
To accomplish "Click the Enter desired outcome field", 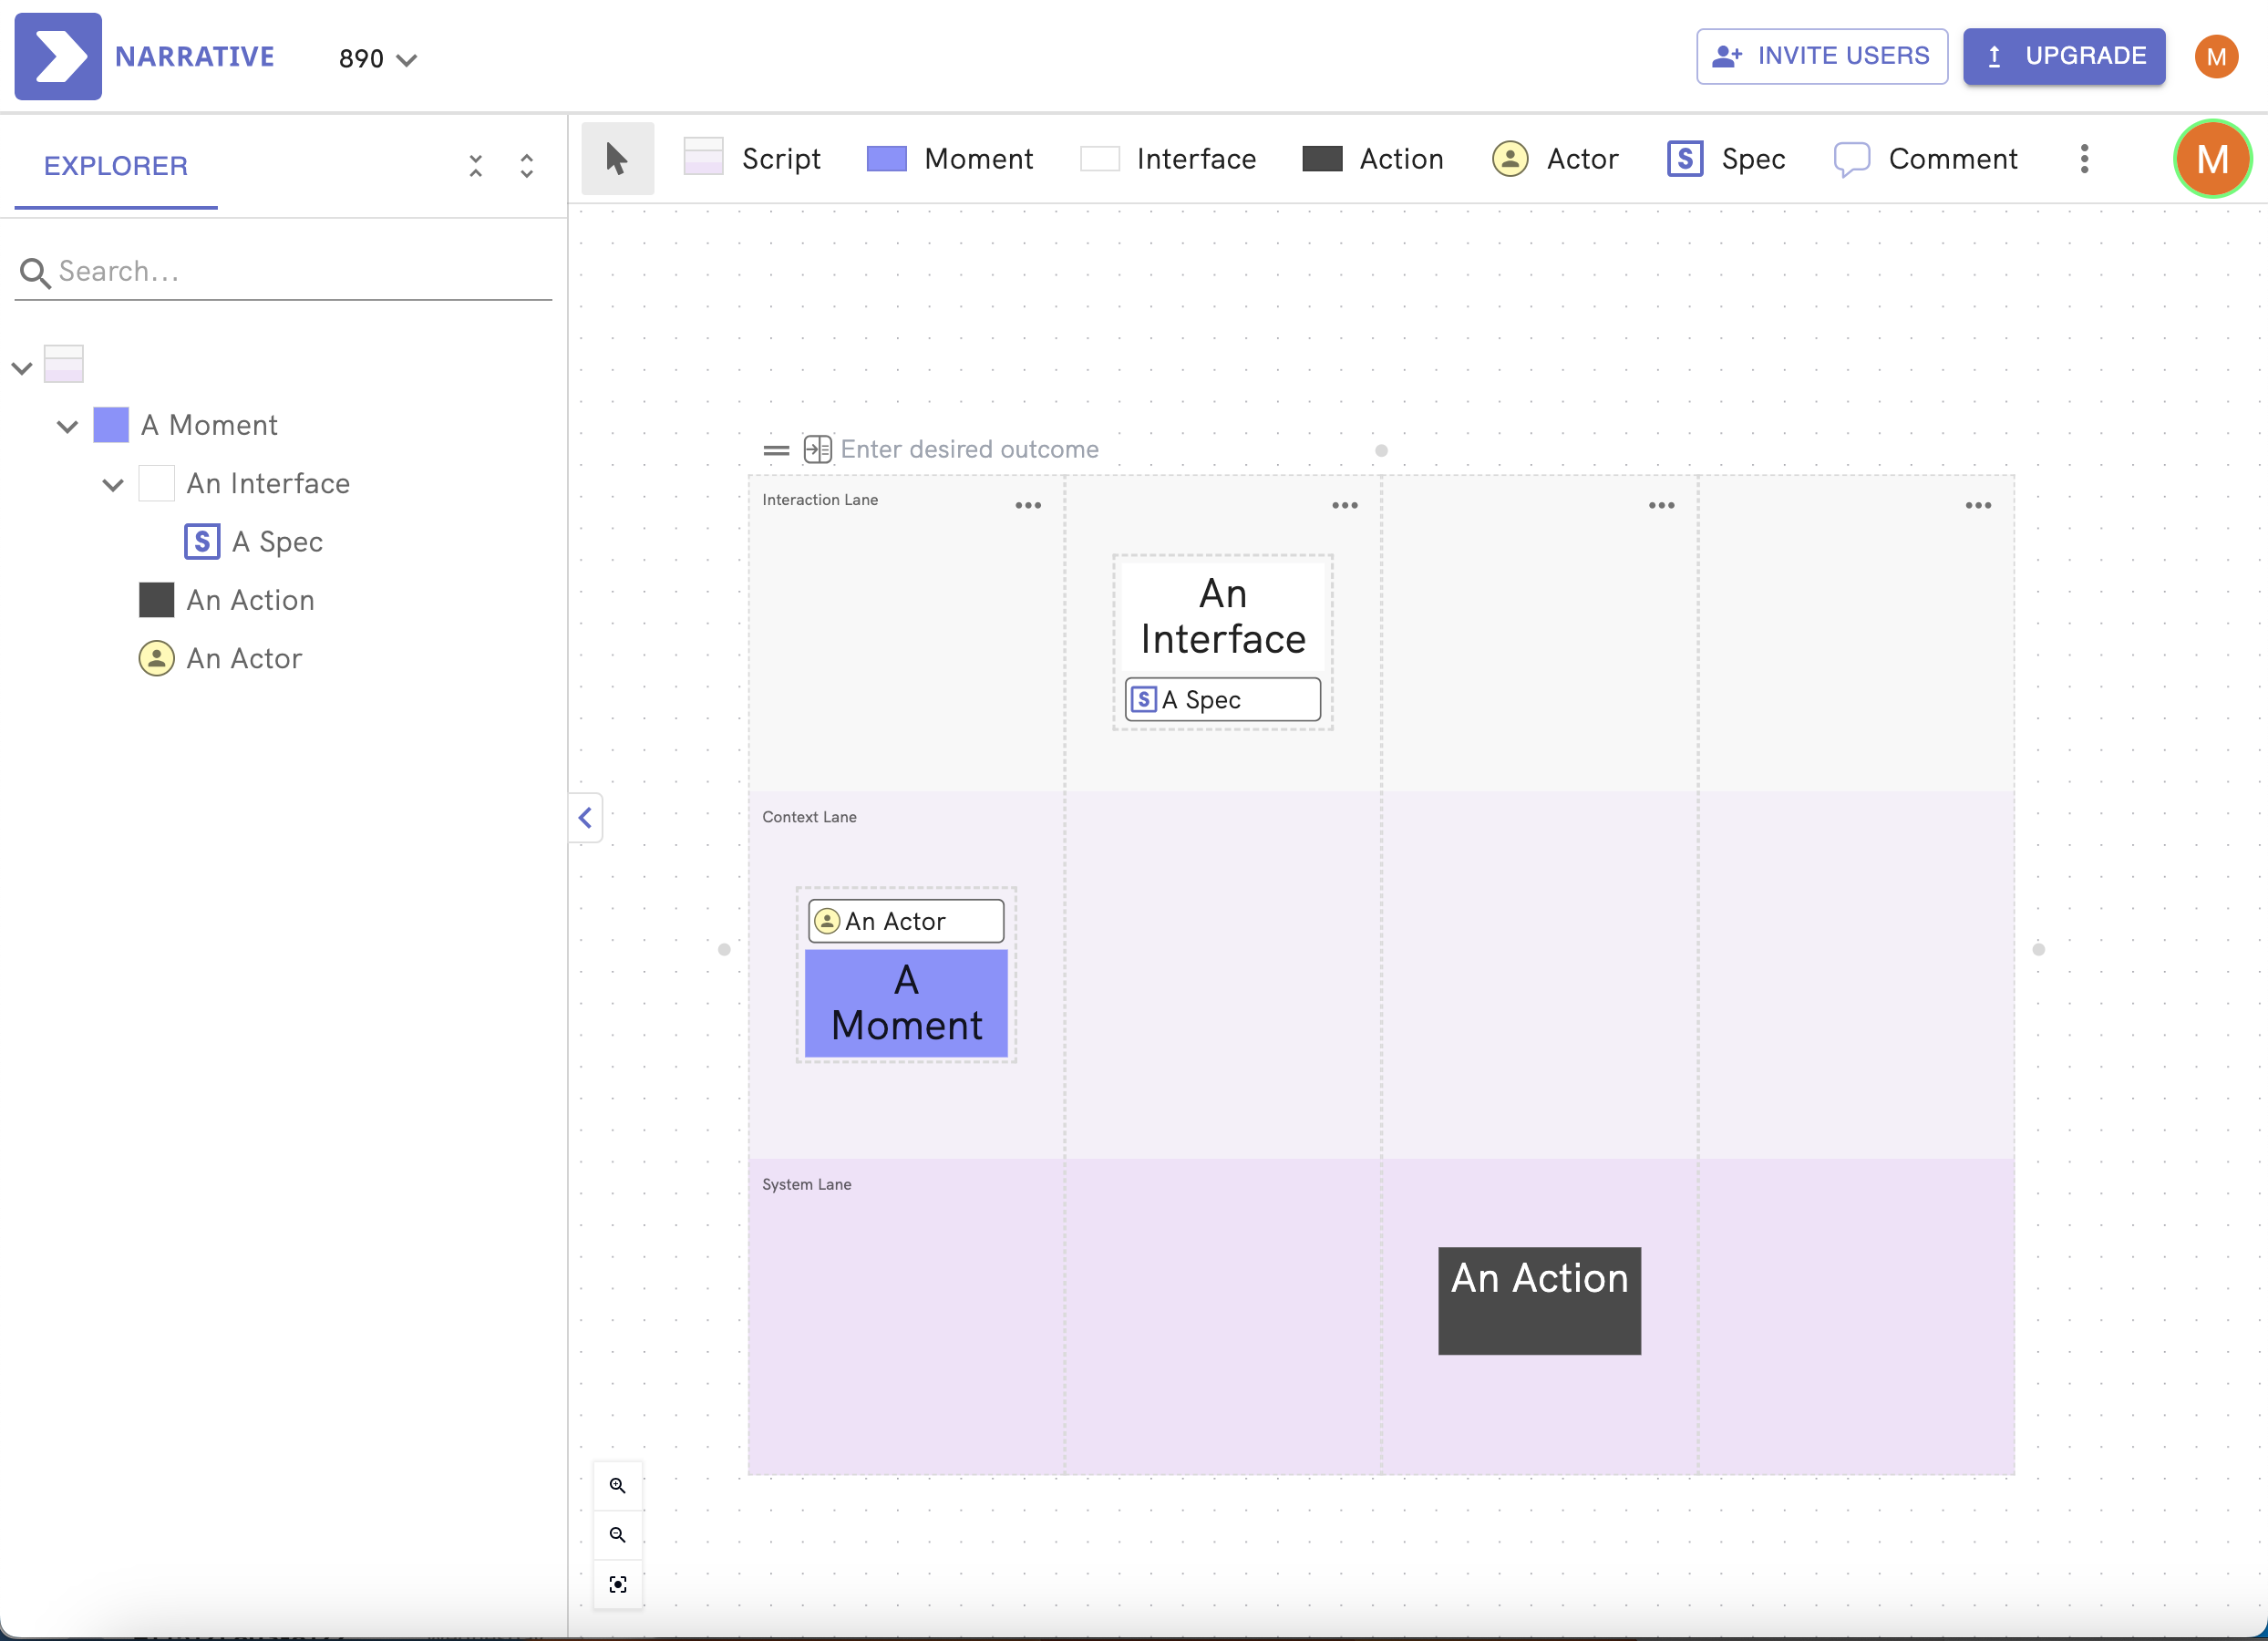I will click(969, 450).
